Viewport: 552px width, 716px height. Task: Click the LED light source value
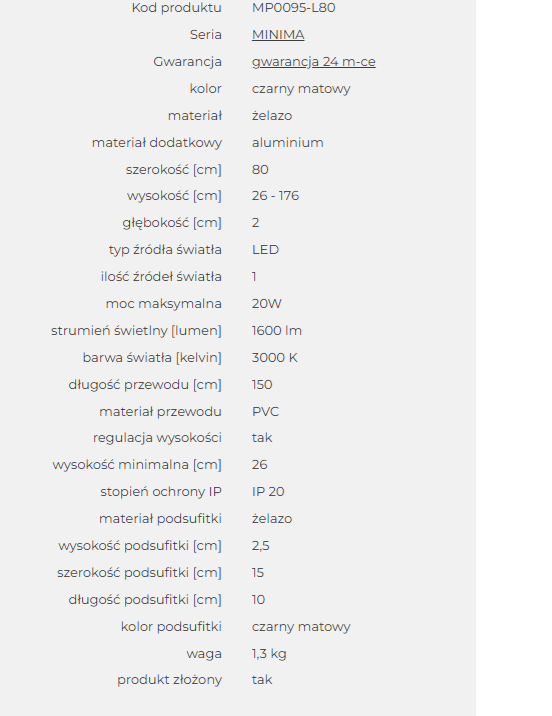tap(265, 250)
